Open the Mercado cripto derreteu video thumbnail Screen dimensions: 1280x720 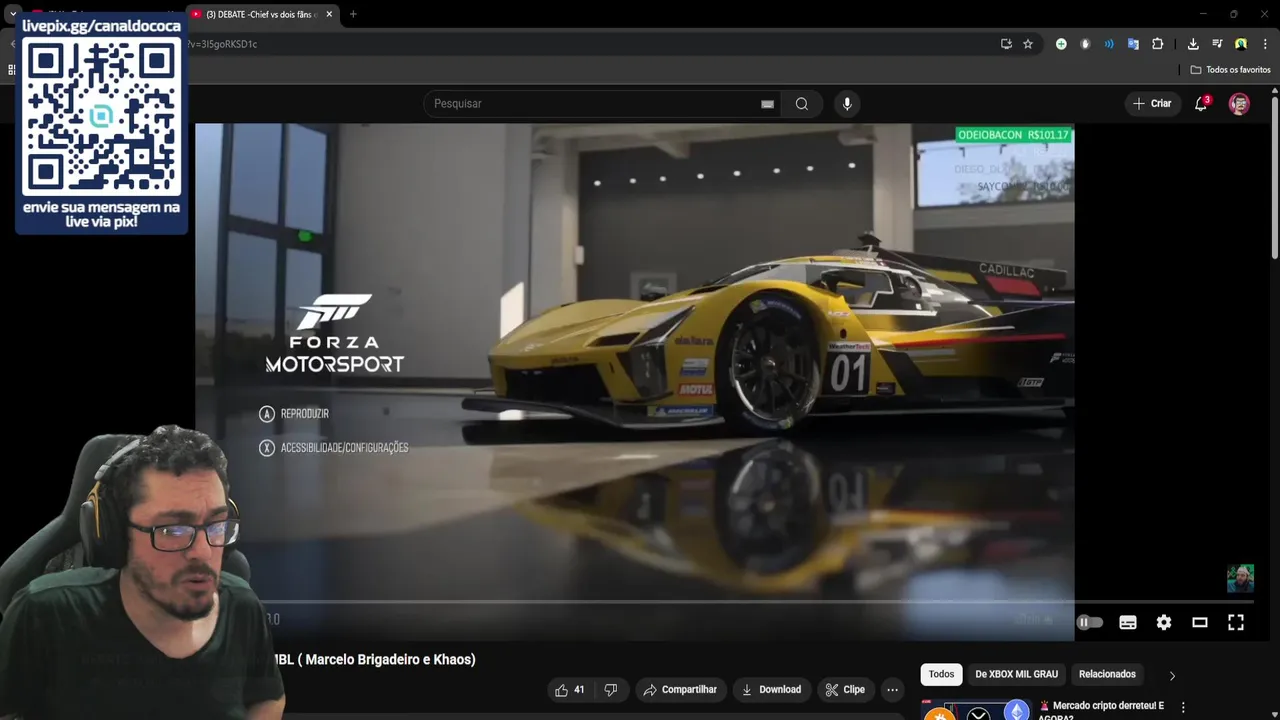(975, 710)
